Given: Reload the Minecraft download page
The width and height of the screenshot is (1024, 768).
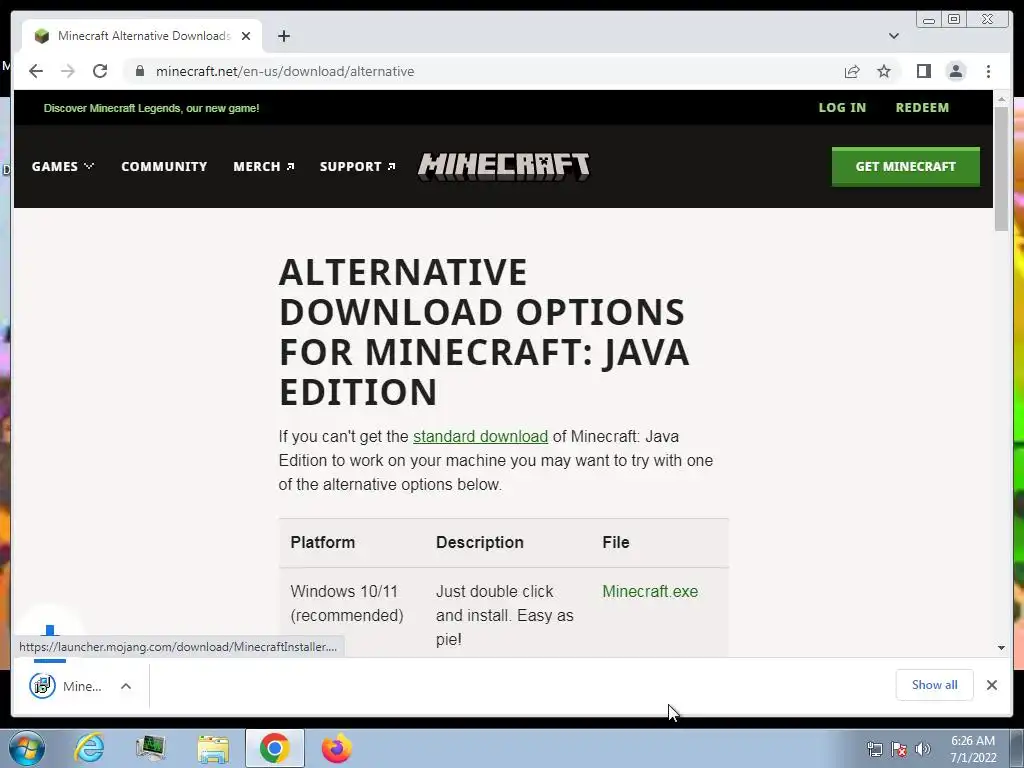Looking at the screenshot, I should (100, 71).
